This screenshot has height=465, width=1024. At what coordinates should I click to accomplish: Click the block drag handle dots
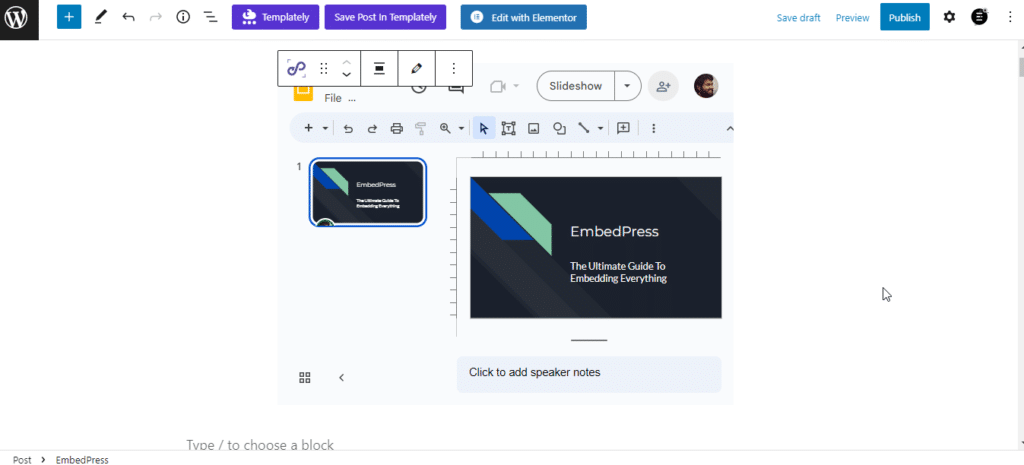pyautogui.click(x=323, y=69)
